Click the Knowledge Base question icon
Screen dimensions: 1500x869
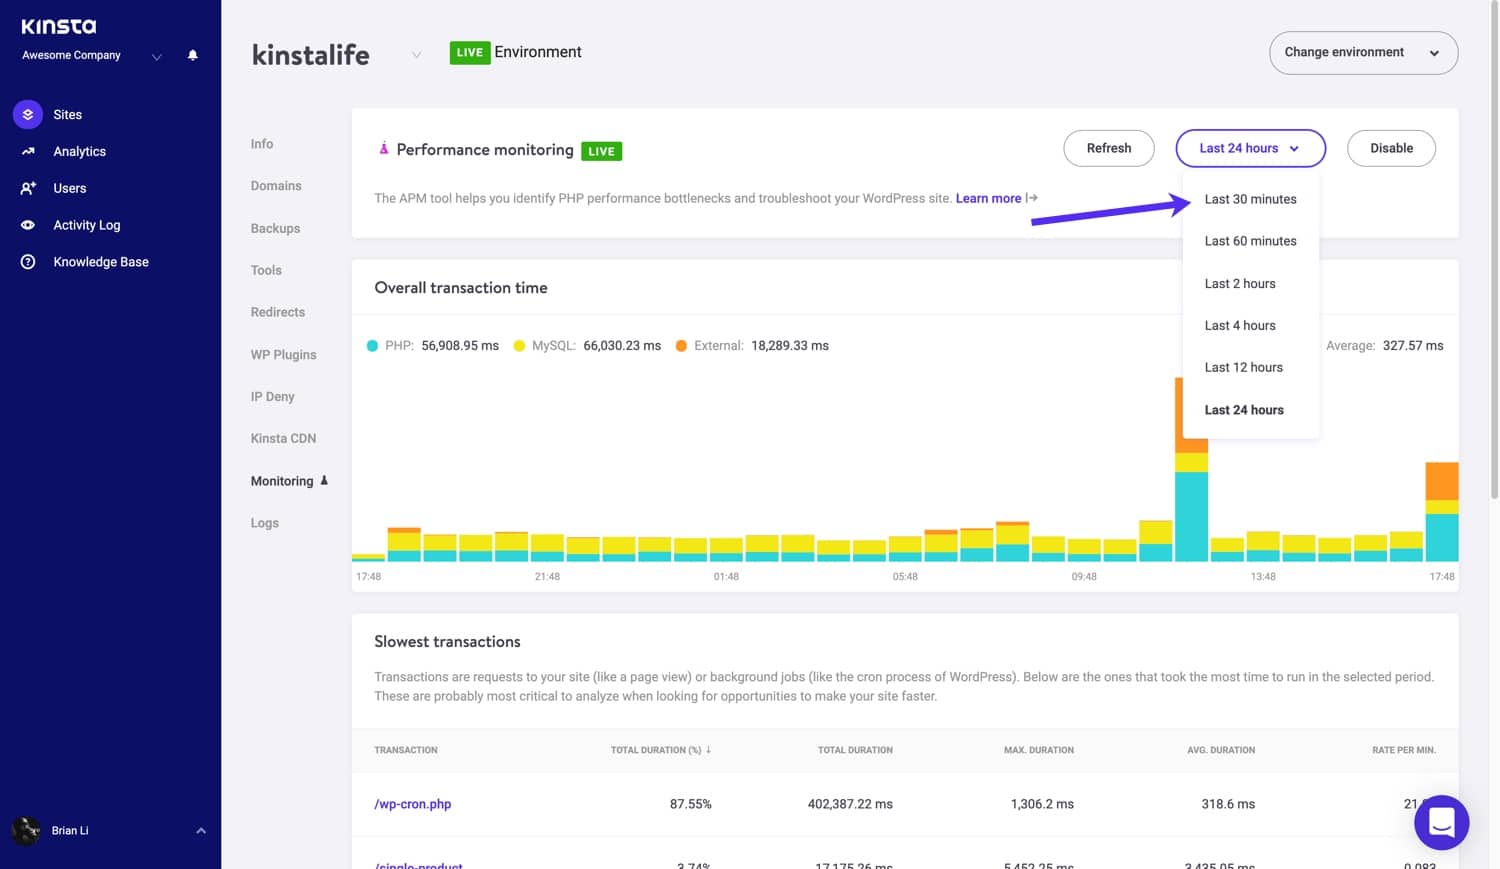[x=28, y=262]
